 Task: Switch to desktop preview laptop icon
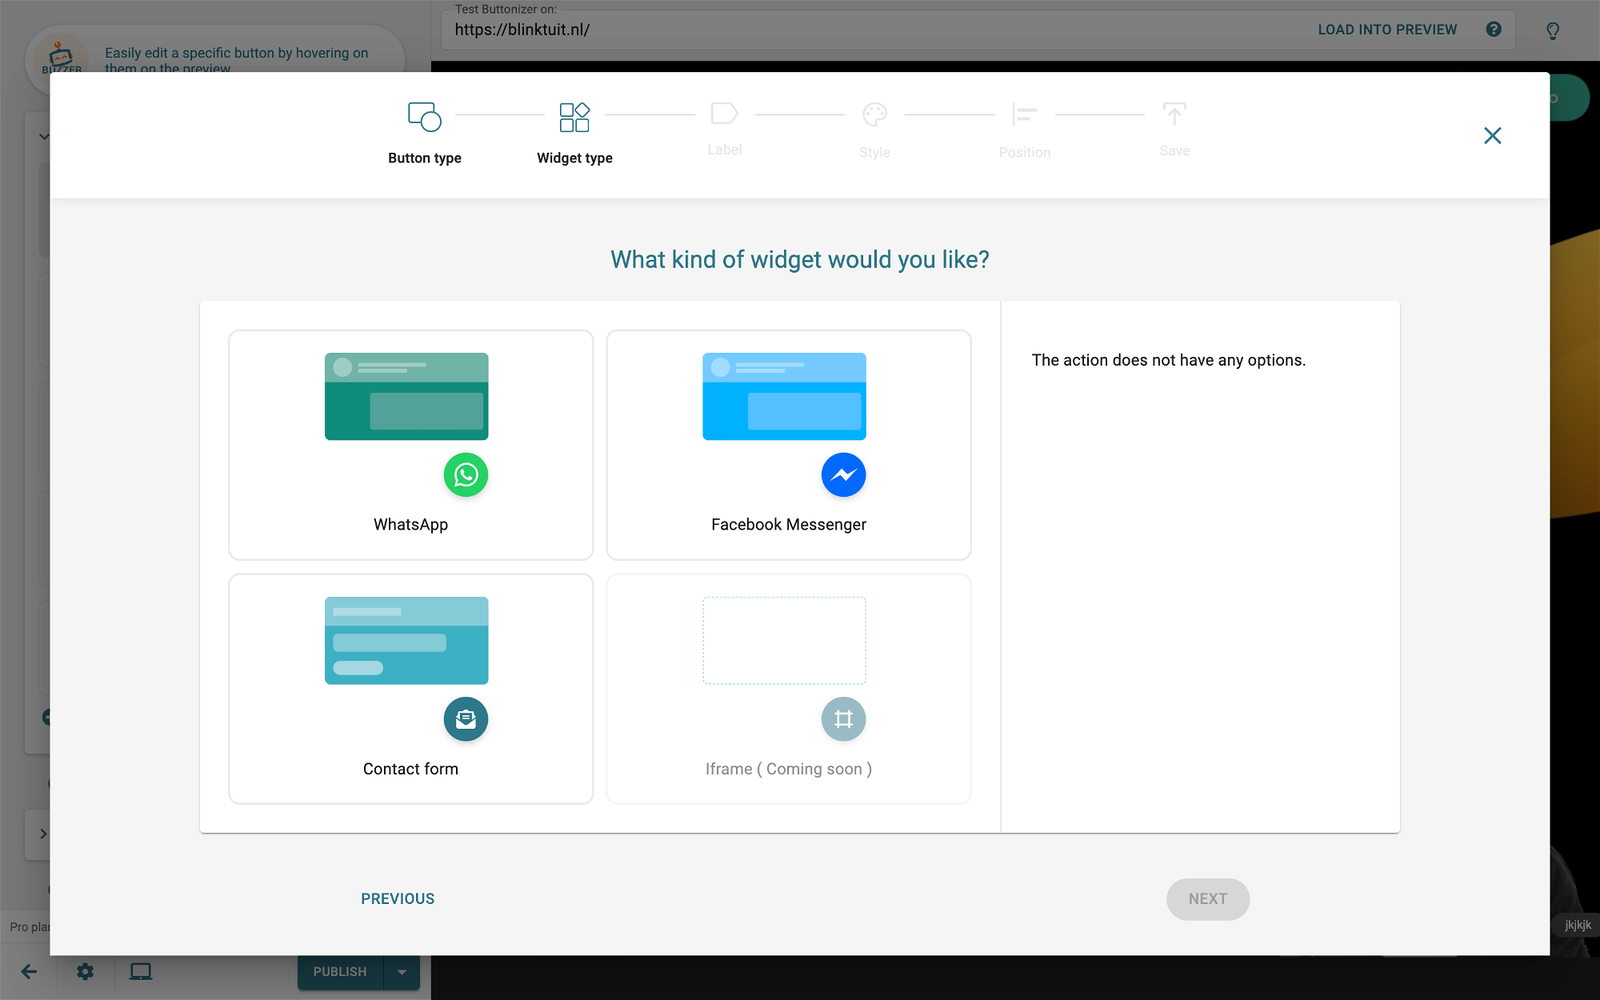click(x=141, y=972)
